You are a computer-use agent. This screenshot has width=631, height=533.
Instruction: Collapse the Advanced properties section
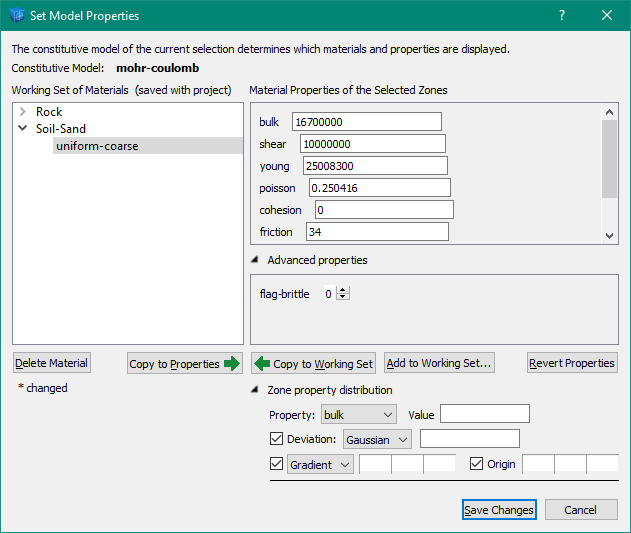tap(256, 260)
